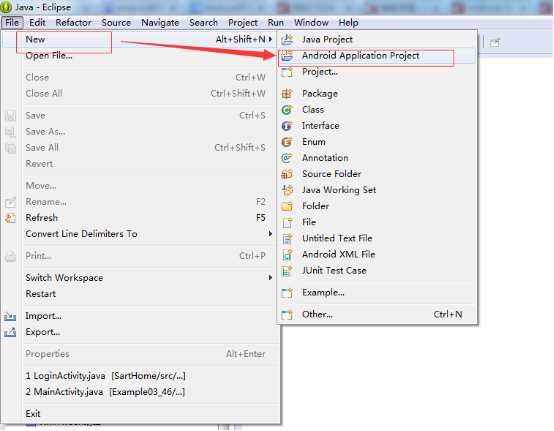Expand Convert Line Delimiters To arrow
Viewport: 554px width, 431px height.
click(x=270, y=234)
